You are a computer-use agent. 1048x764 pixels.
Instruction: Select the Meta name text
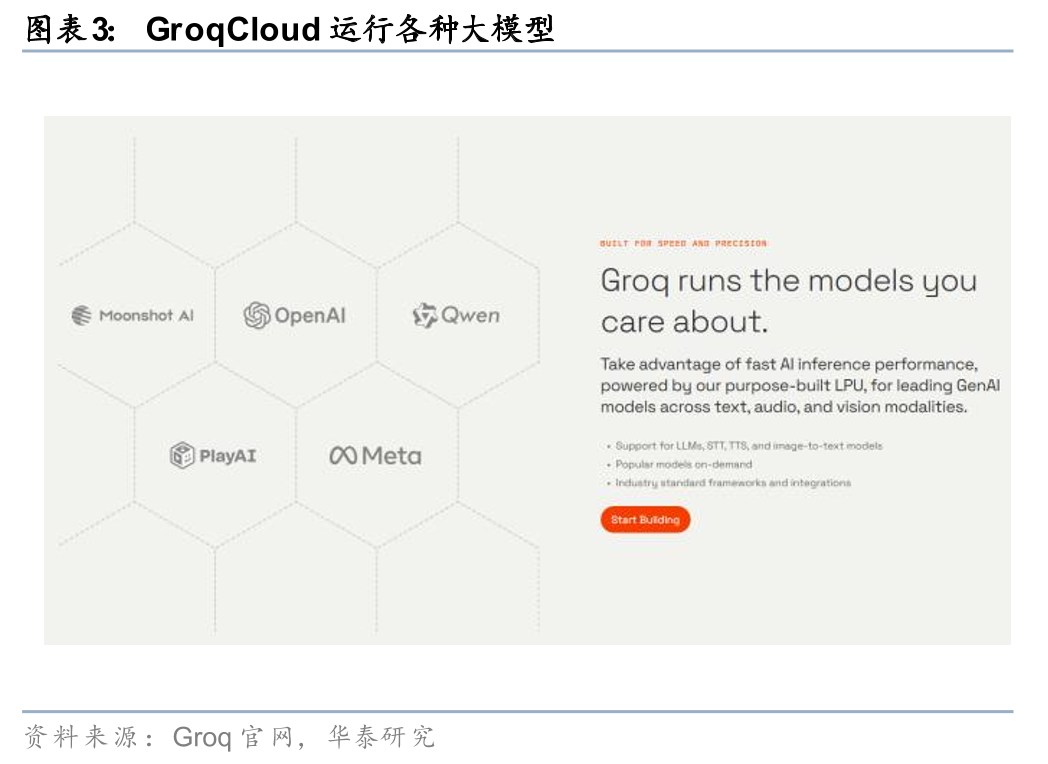[x=391, y=456]
